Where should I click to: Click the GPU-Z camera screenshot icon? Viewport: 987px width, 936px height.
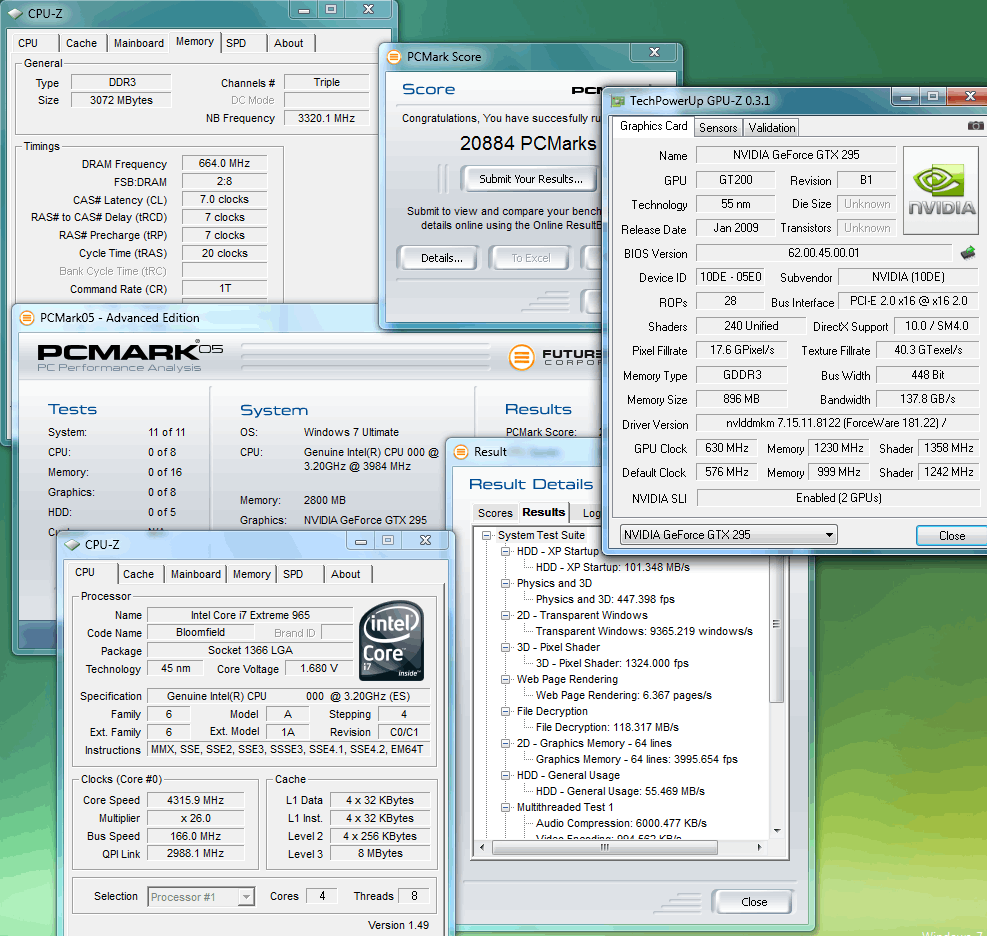pos(976,126)
